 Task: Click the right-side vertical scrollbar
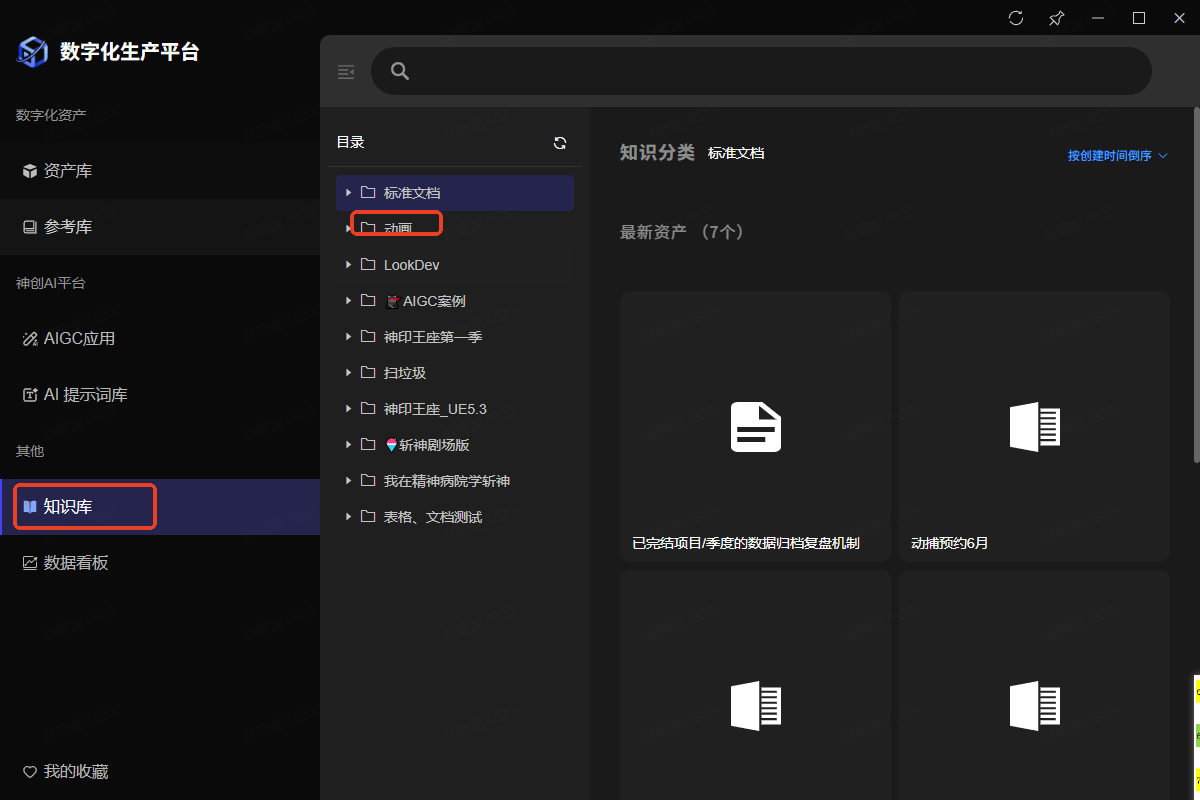(1196, 283)
